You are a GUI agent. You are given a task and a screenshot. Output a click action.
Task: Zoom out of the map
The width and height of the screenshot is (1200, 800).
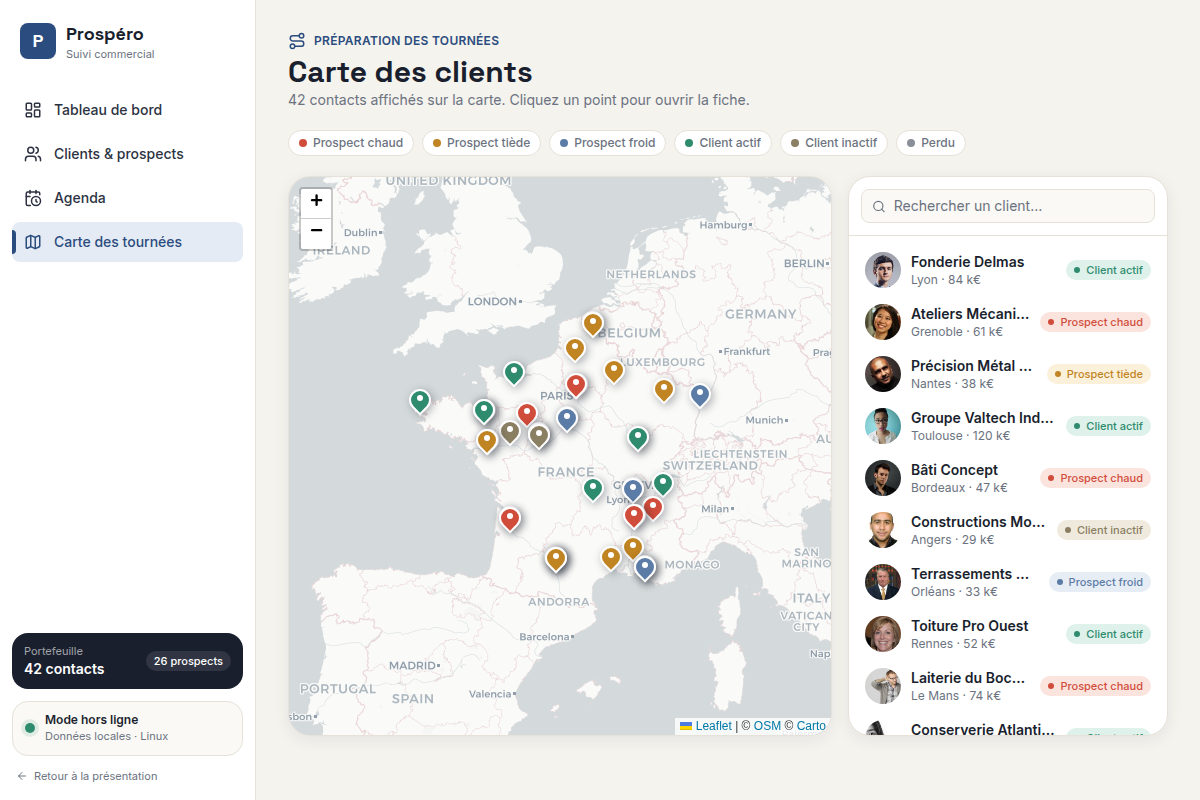(x=316, y=232)
